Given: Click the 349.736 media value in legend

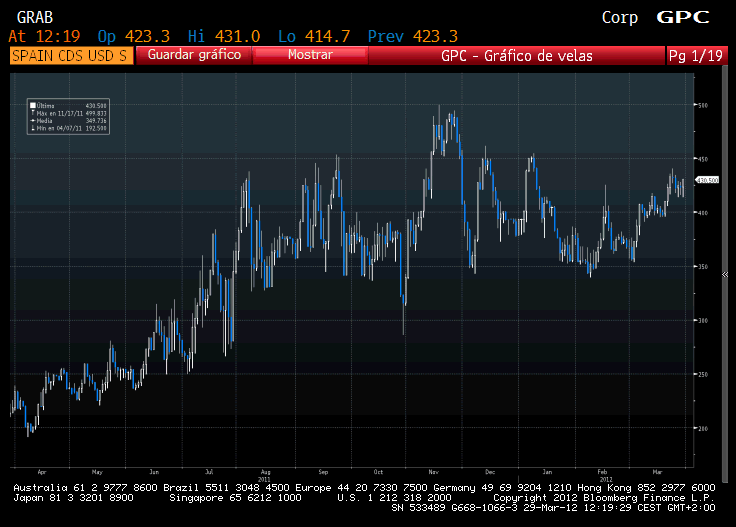Looking at the screenshot, I should (96, 121).
